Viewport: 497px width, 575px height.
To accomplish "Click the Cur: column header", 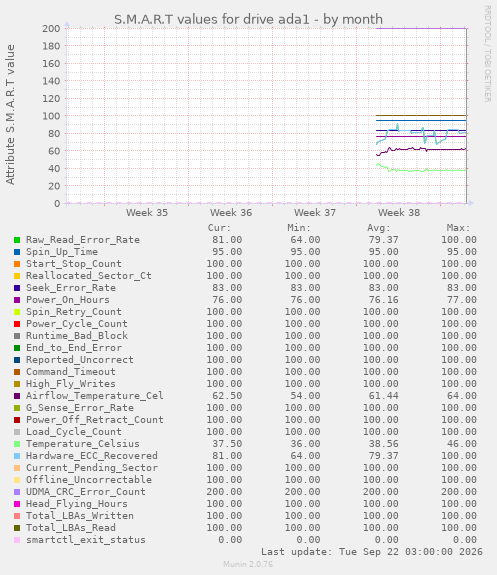I will [x=219, y=228].
